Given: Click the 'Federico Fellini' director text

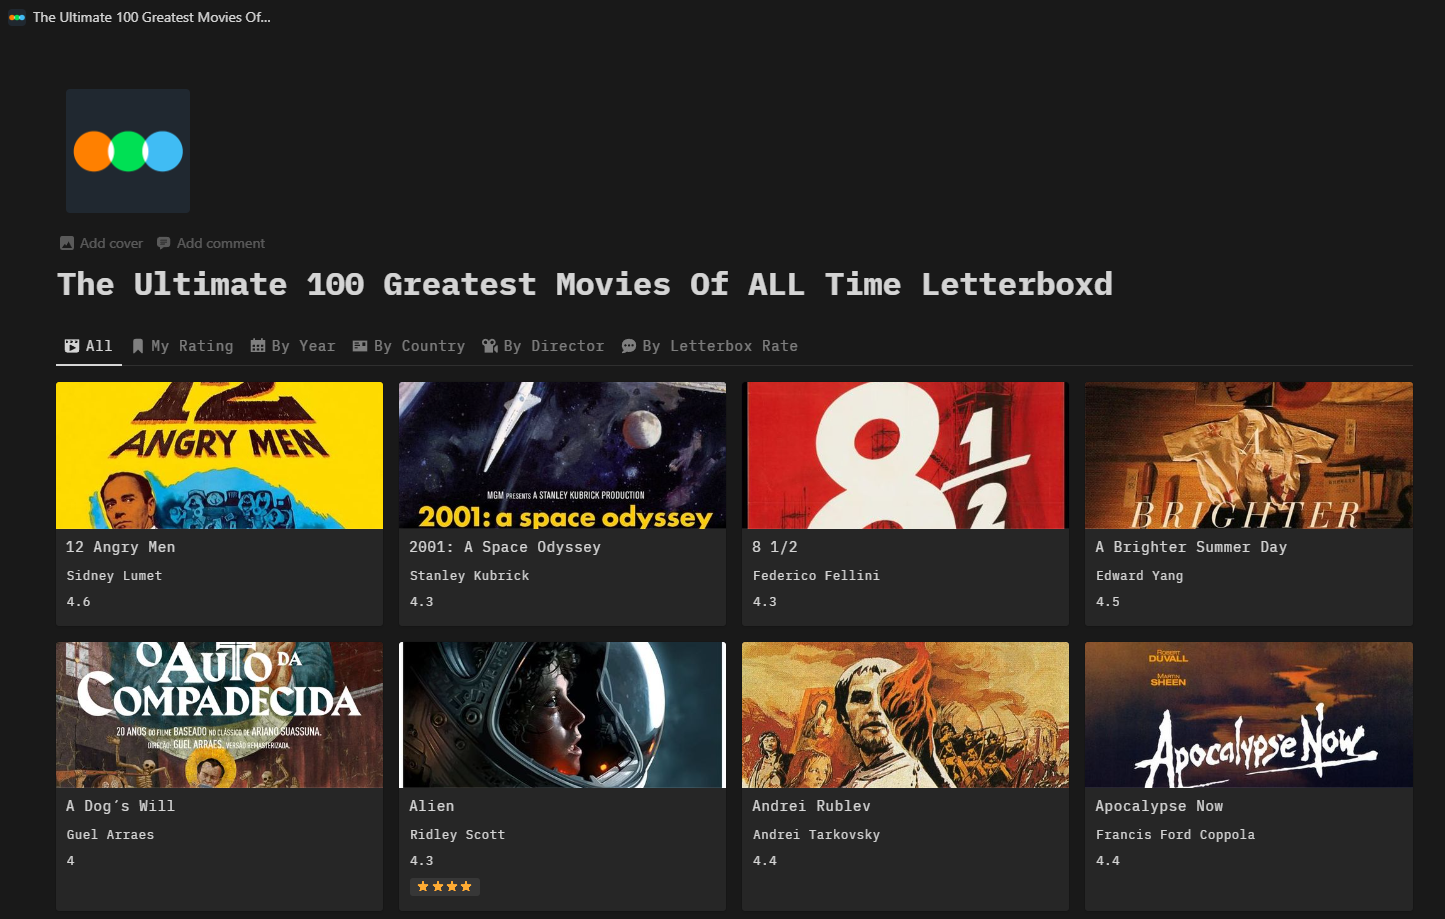Looking at the screenshot, I should (816, 576).
